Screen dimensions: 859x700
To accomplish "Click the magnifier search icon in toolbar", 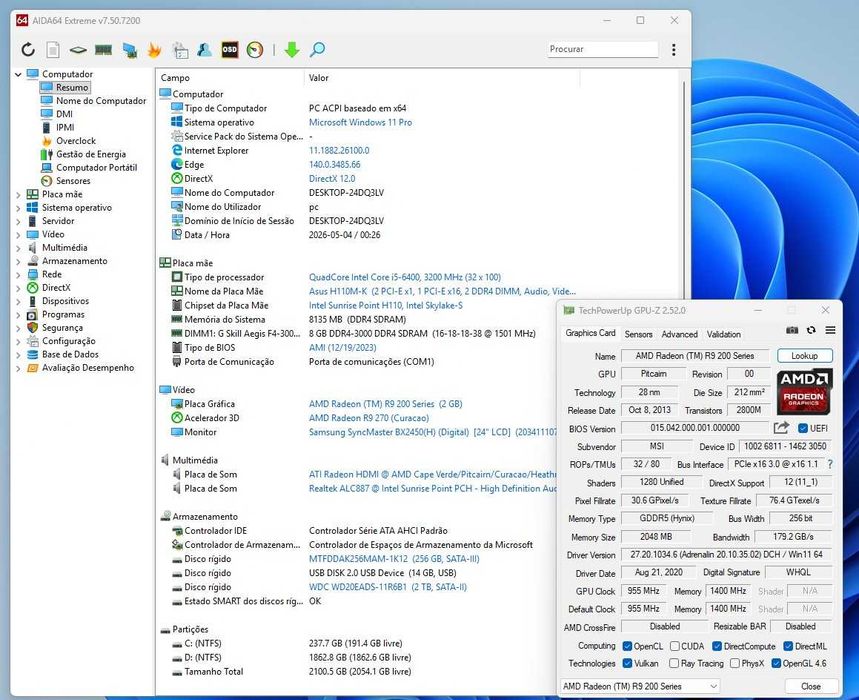I will pyautogui.click(x=317, y=50).
